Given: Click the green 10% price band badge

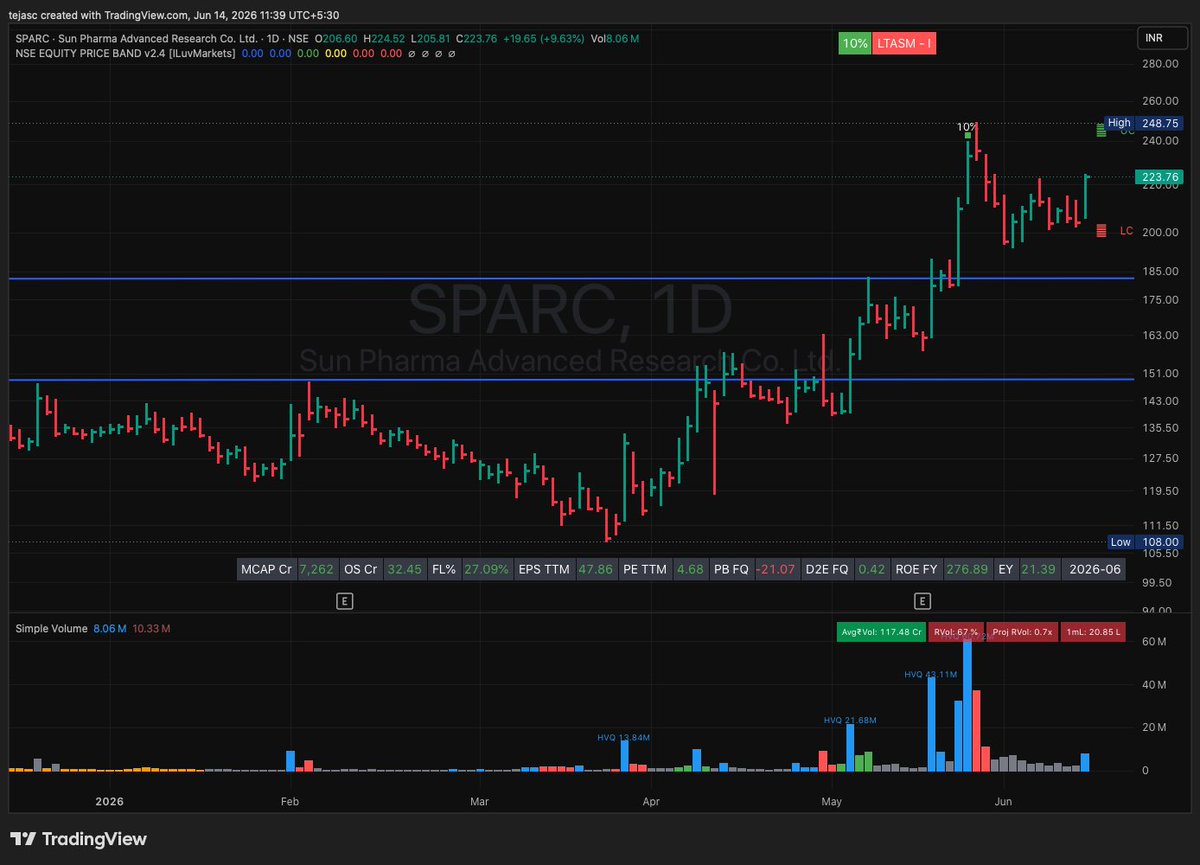Looking at the screenshot, I should click(x=855, y=44).
